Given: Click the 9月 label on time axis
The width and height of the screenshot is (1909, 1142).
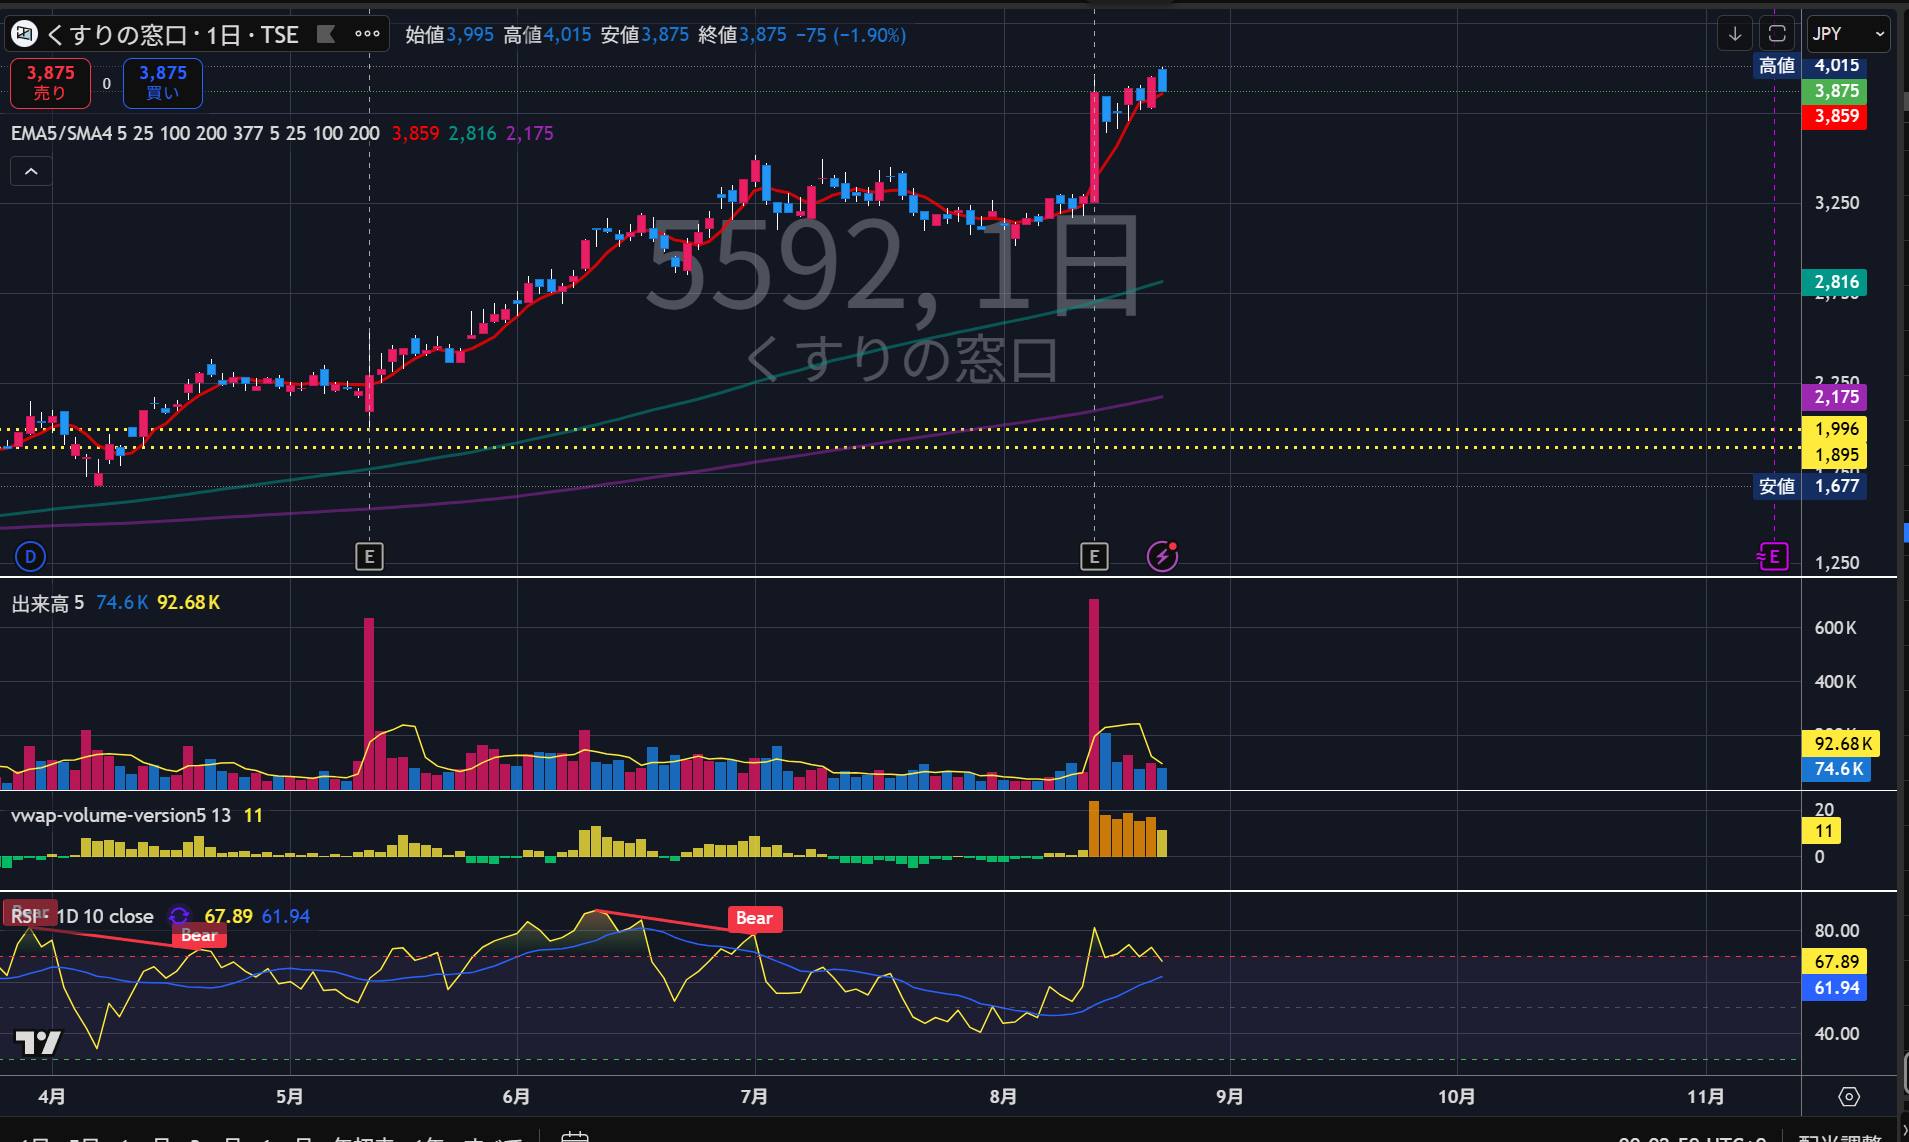Looking at the screenshot, I should pos(1230,1097).
